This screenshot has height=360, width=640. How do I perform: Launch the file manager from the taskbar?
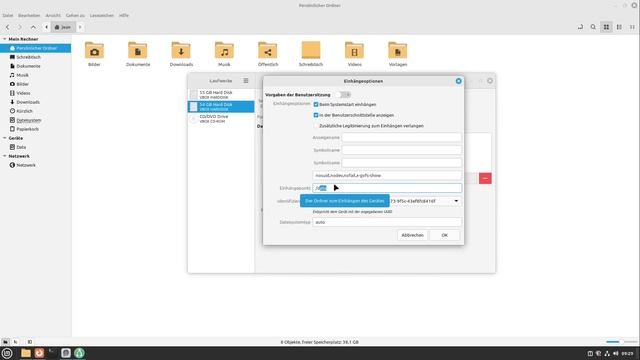pos(26,353)
